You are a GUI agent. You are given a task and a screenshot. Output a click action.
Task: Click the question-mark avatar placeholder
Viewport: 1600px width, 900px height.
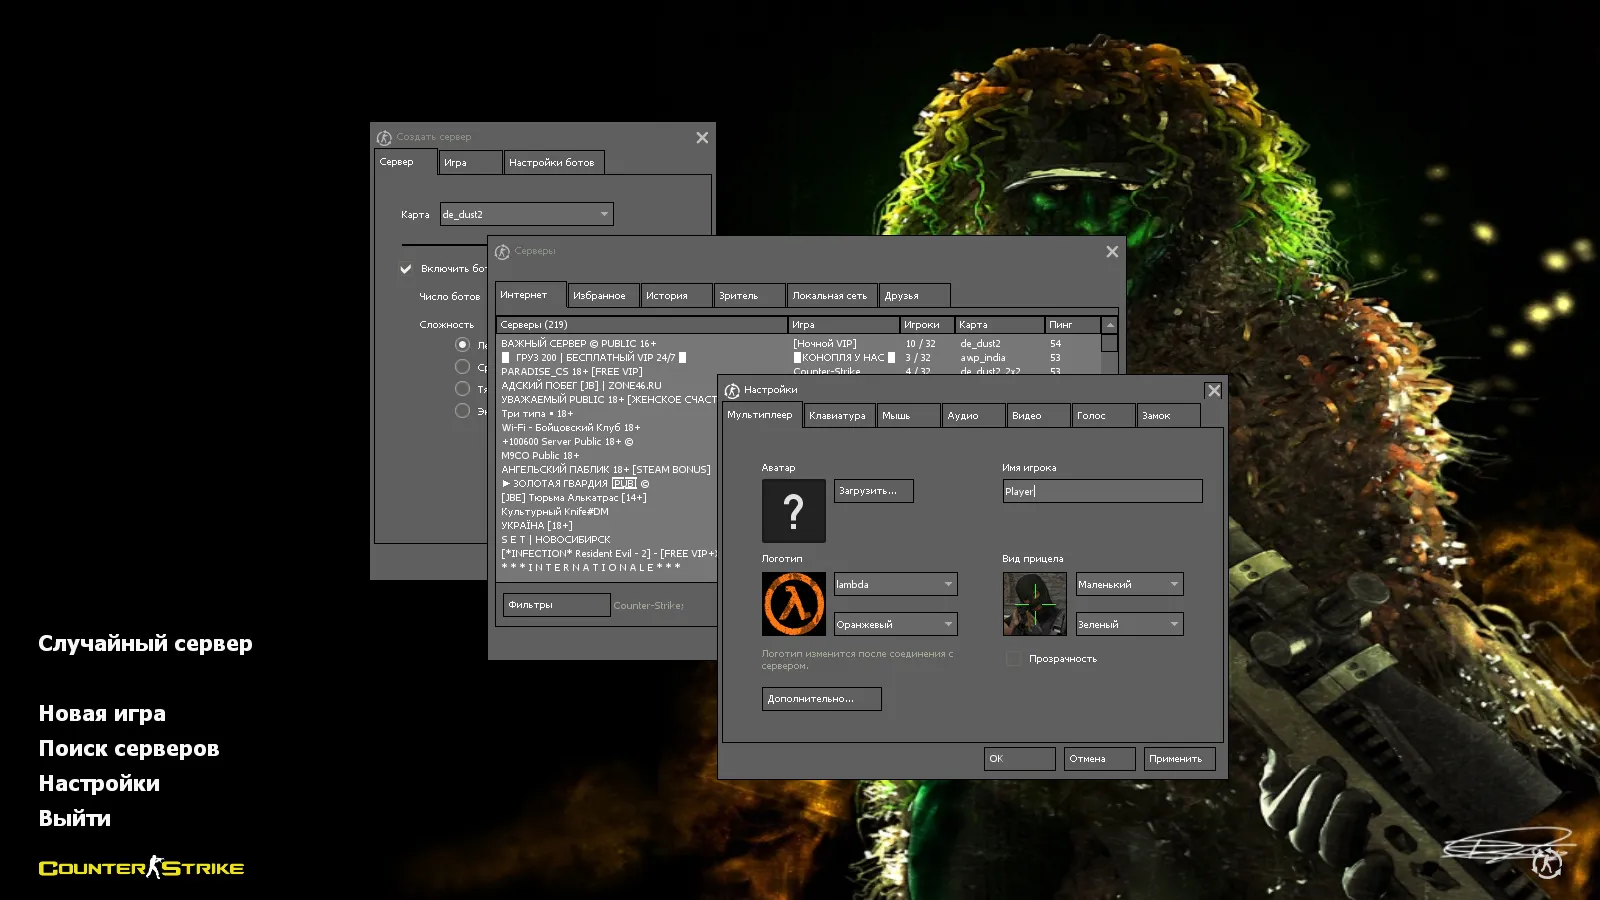pyautogui.click(x=793, y=511)
